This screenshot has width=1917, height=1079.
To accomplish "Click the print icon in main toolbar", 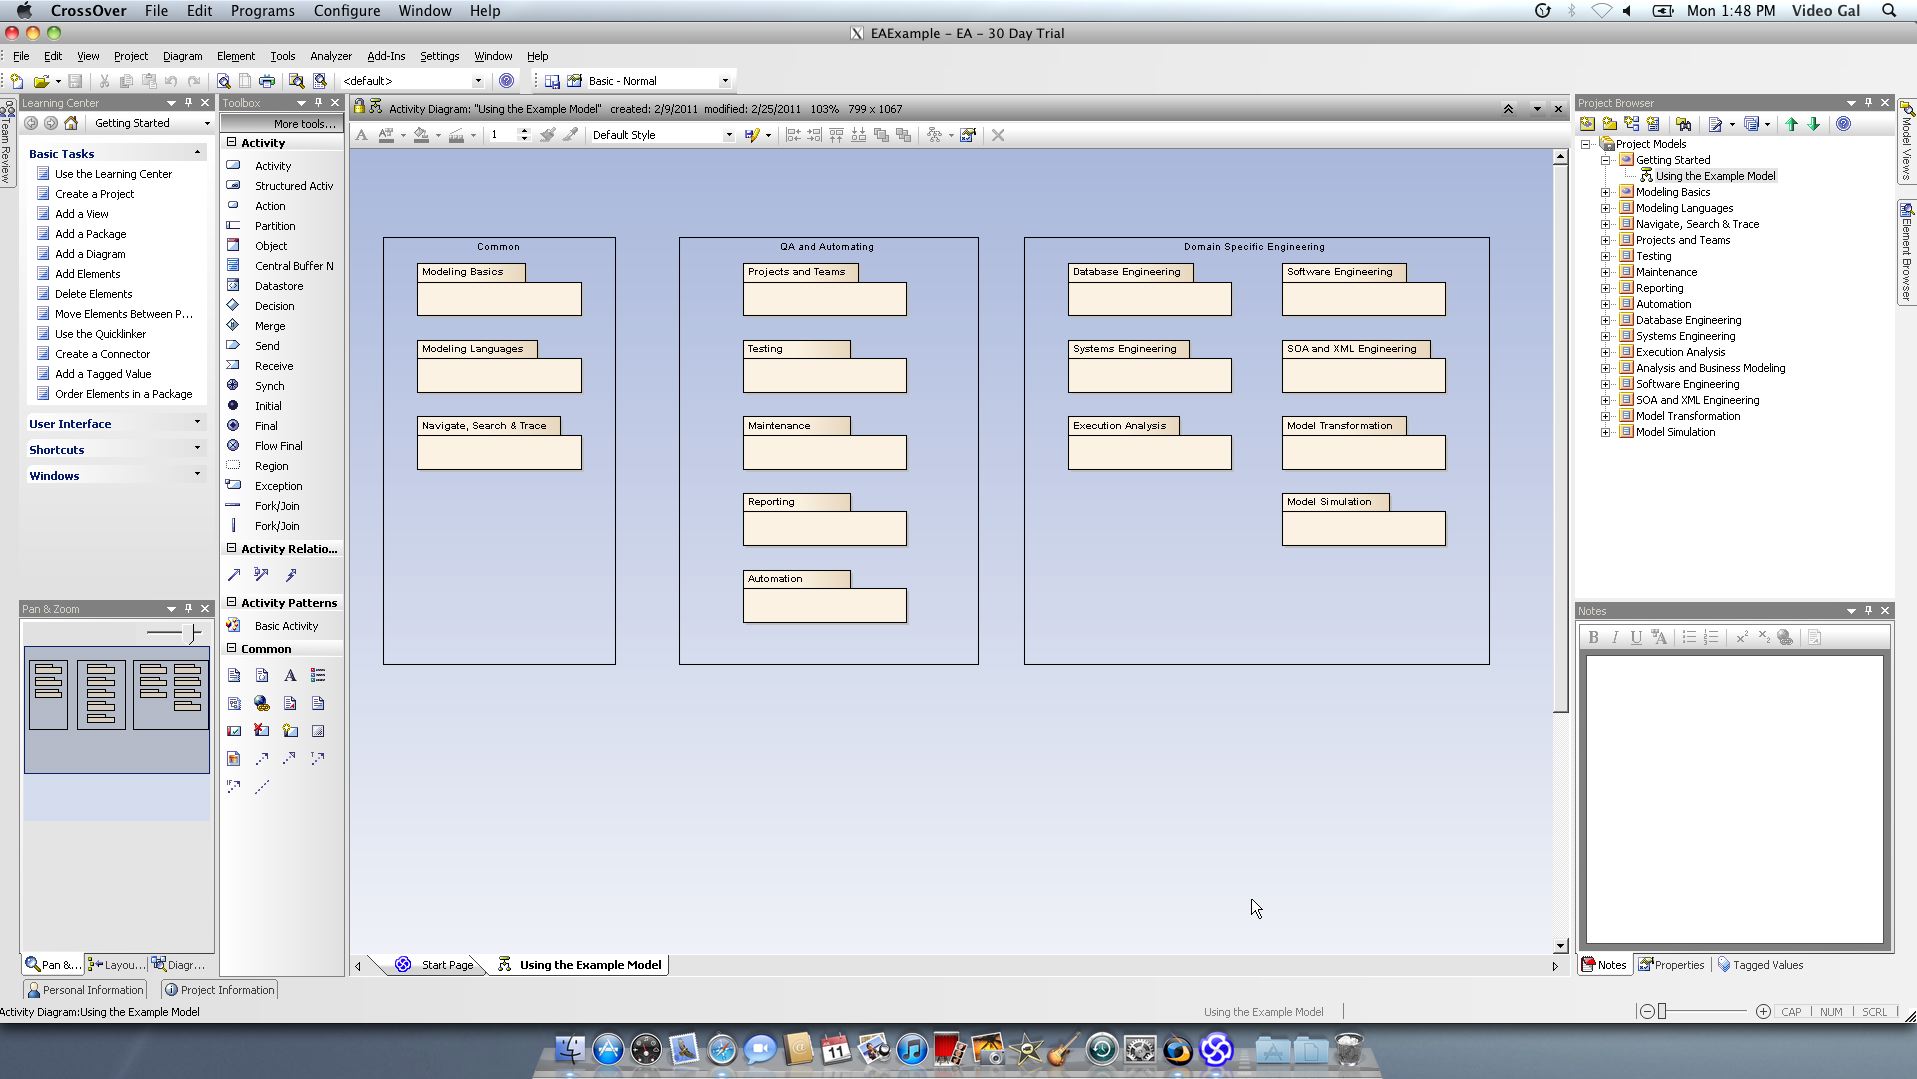I will (267, 81).
